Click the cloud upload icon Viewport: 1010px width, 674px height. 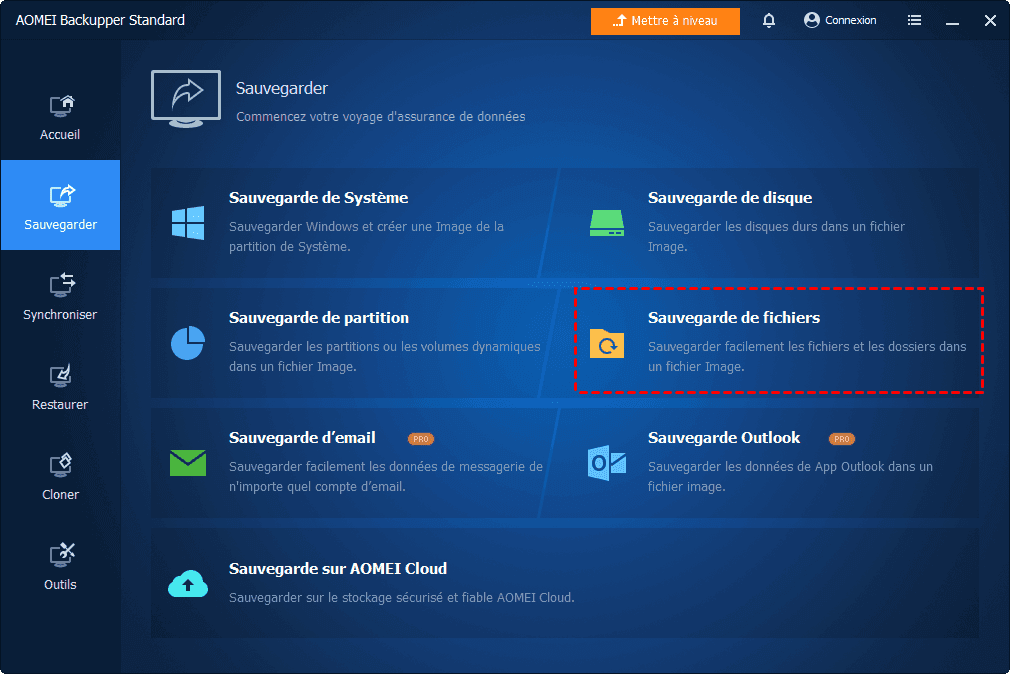coord(188,584)
